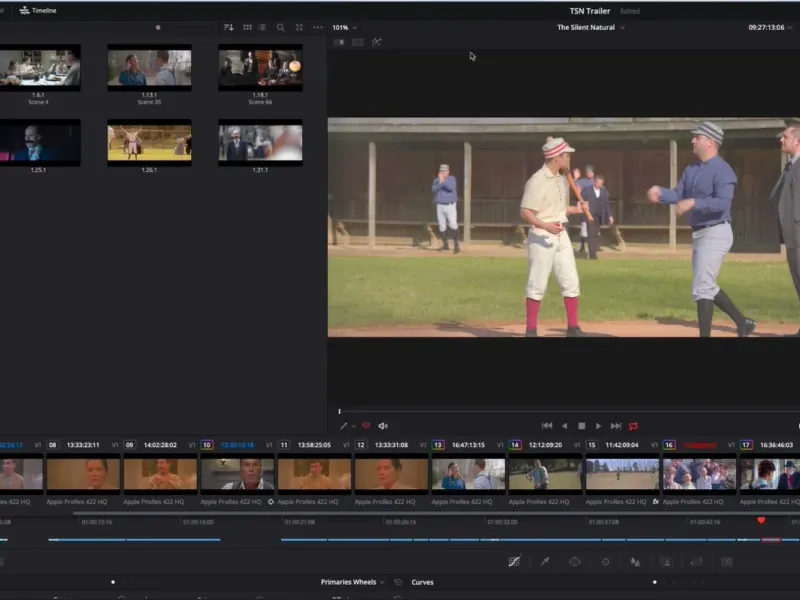Select clip 13 thumbnail in timeline
This screenshot has height=600, width=800.
[468, 474]
